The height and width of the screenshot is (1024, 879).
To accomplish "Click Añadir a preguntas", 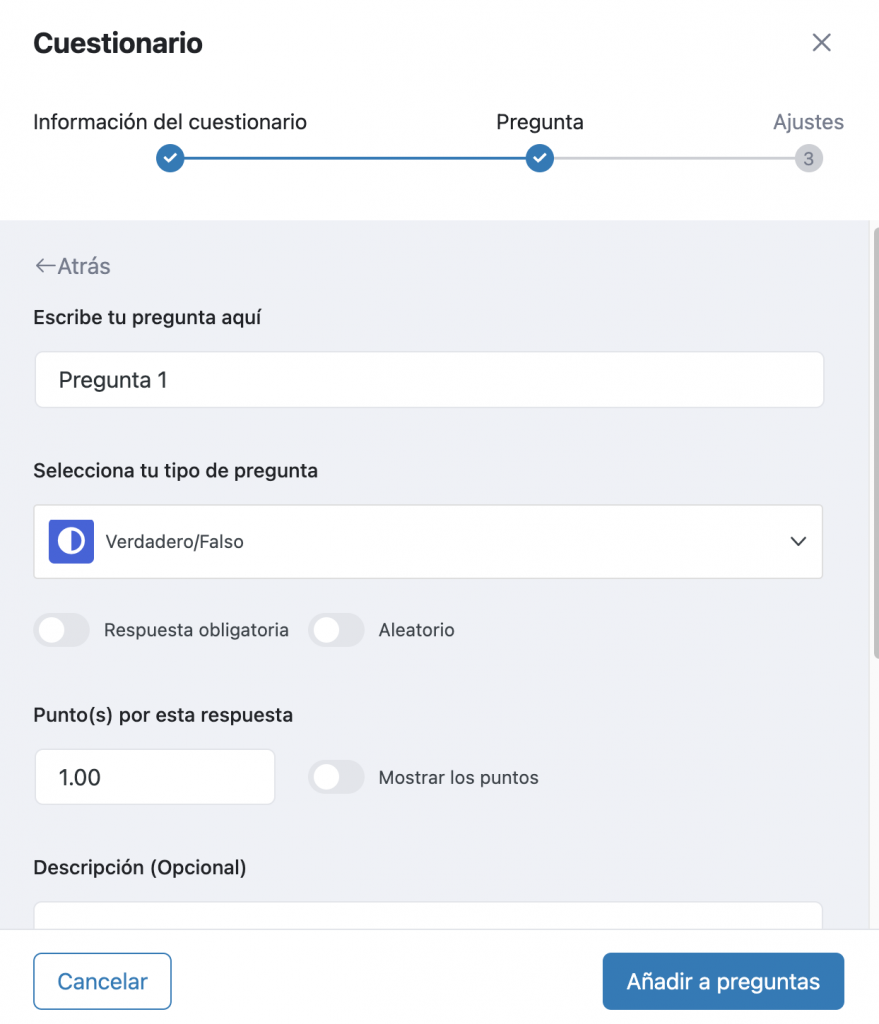I will tap(722, 981).
